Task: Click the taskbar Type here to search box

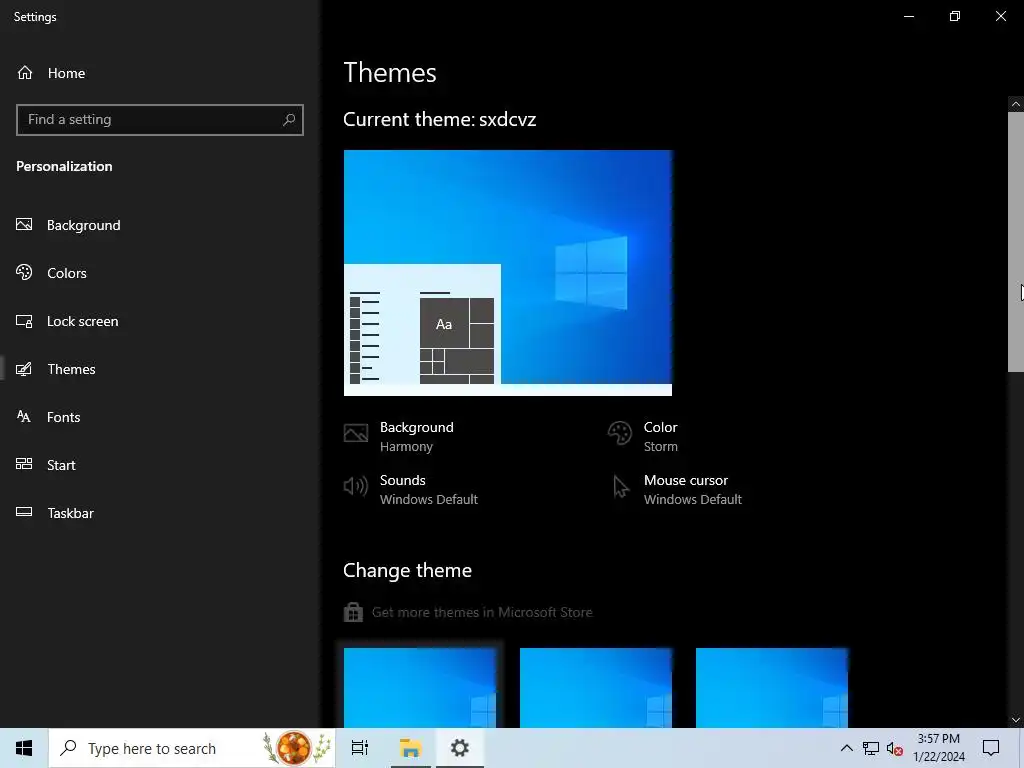Action: pos(192,748)
